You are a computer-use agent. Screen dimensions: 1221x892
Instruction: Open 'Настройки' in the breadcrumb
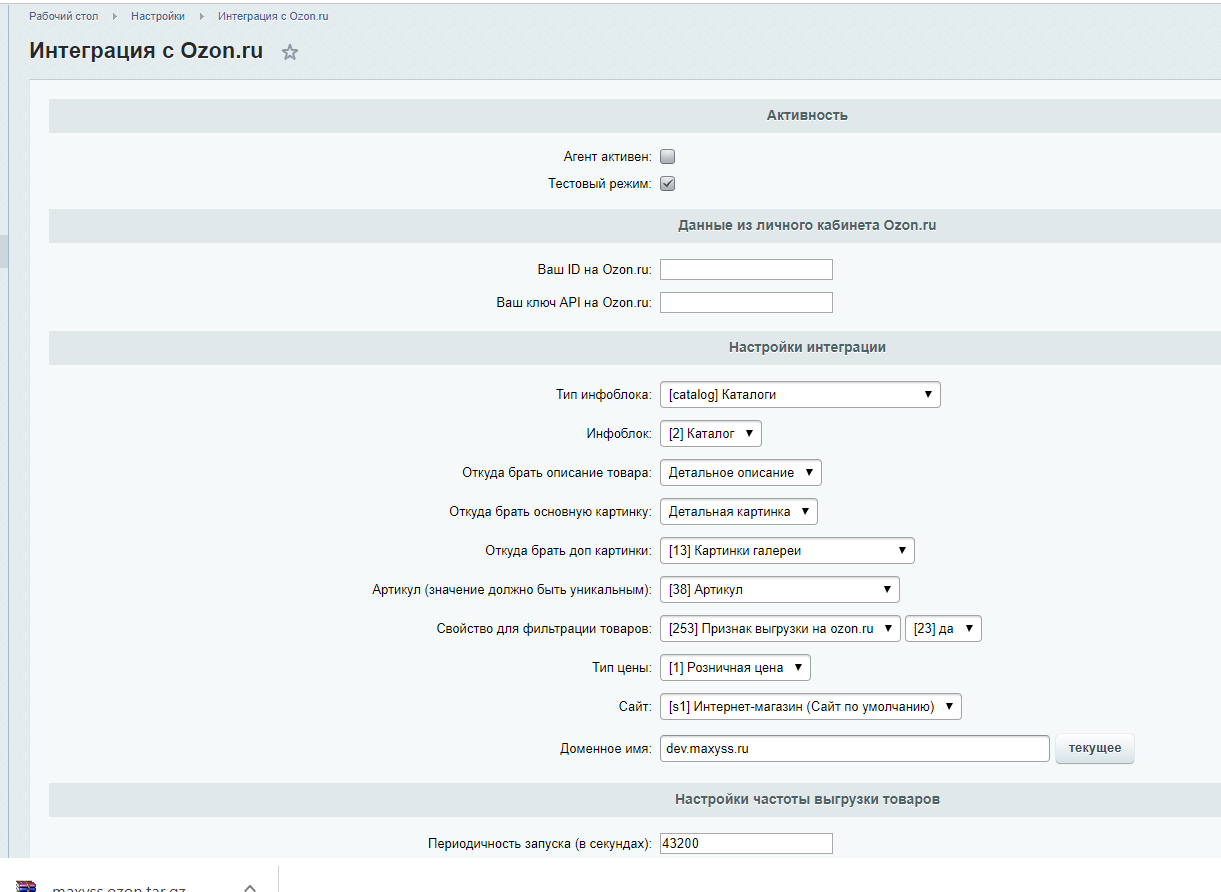[157, 17]
